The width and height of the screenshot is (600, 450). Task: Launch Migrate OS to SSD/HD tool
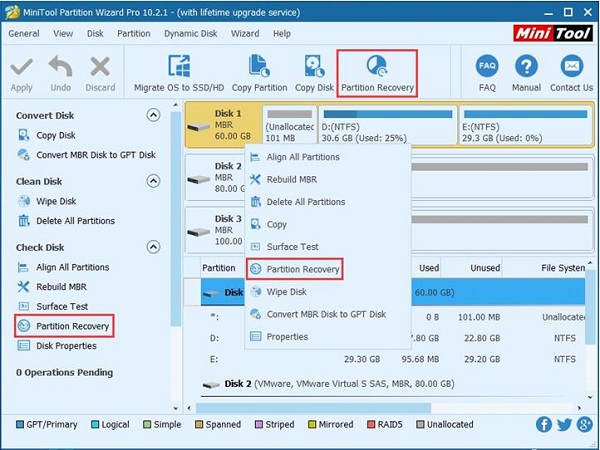(x=179, y=75)
